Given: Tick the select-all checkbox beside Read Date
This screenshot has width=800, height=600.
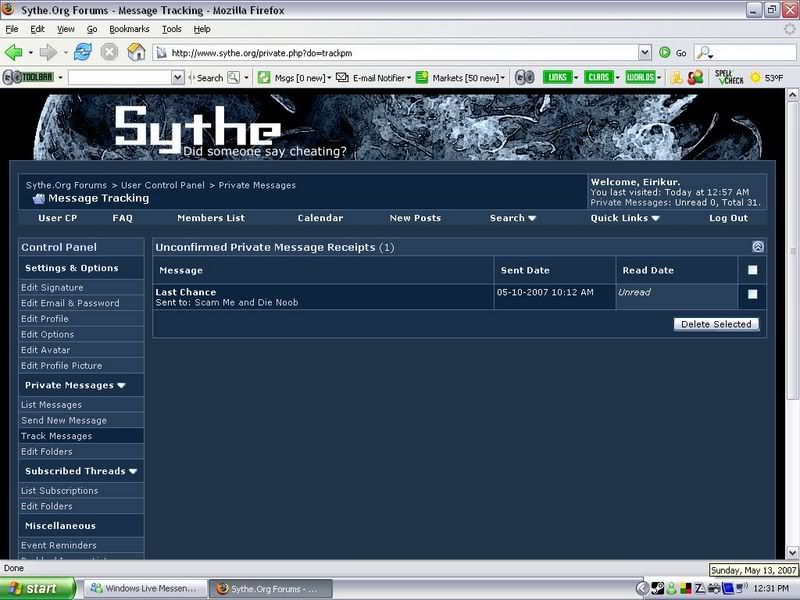Looking at the screenshot, I should click(753, 270).
